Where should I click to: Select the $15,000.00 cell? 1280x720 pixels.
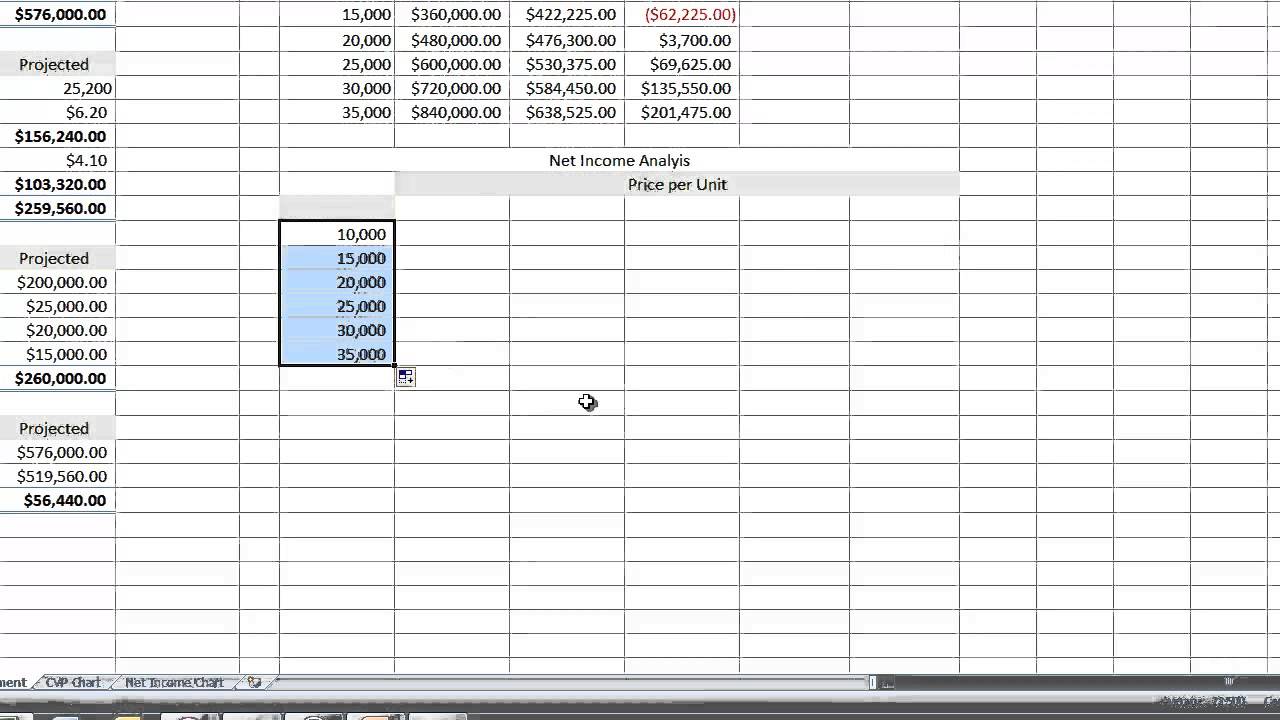pyautogui.click(x=57, y=354)
